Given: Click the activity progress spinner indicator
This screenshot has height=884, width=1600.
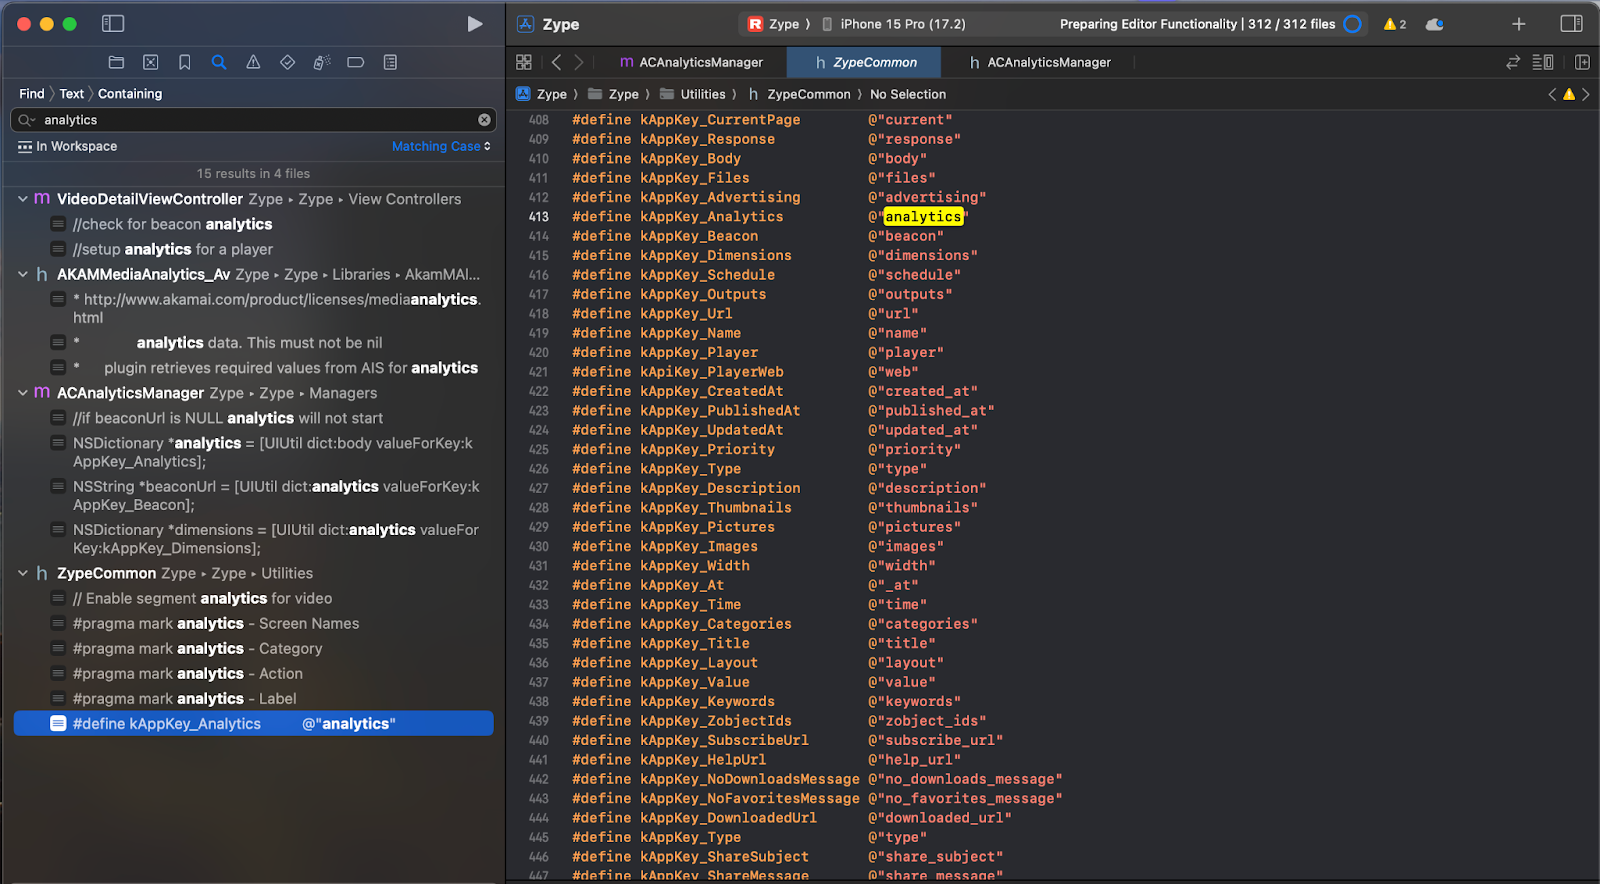Looking at the screenshot, I should [1353, 24].
